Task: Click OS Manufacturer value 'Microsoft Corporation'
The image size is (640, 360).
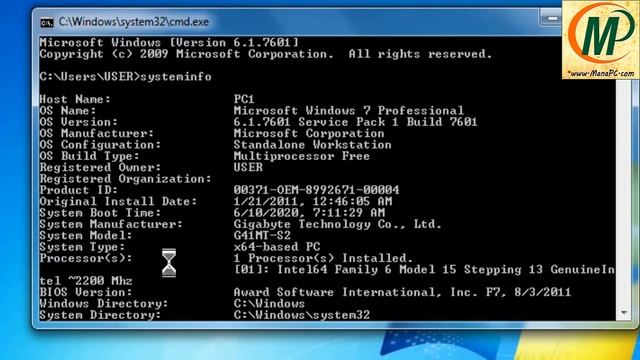Action: click(309, 133)
